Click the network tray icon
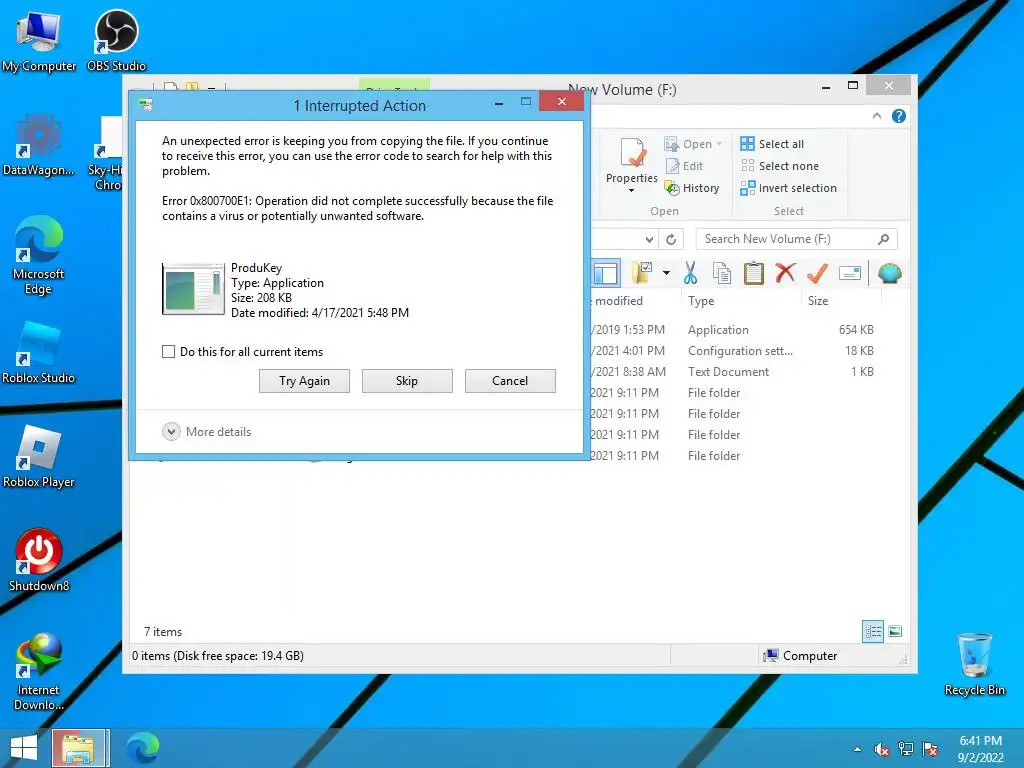Screen dimensions: 1024x768 tap(906, 749)
